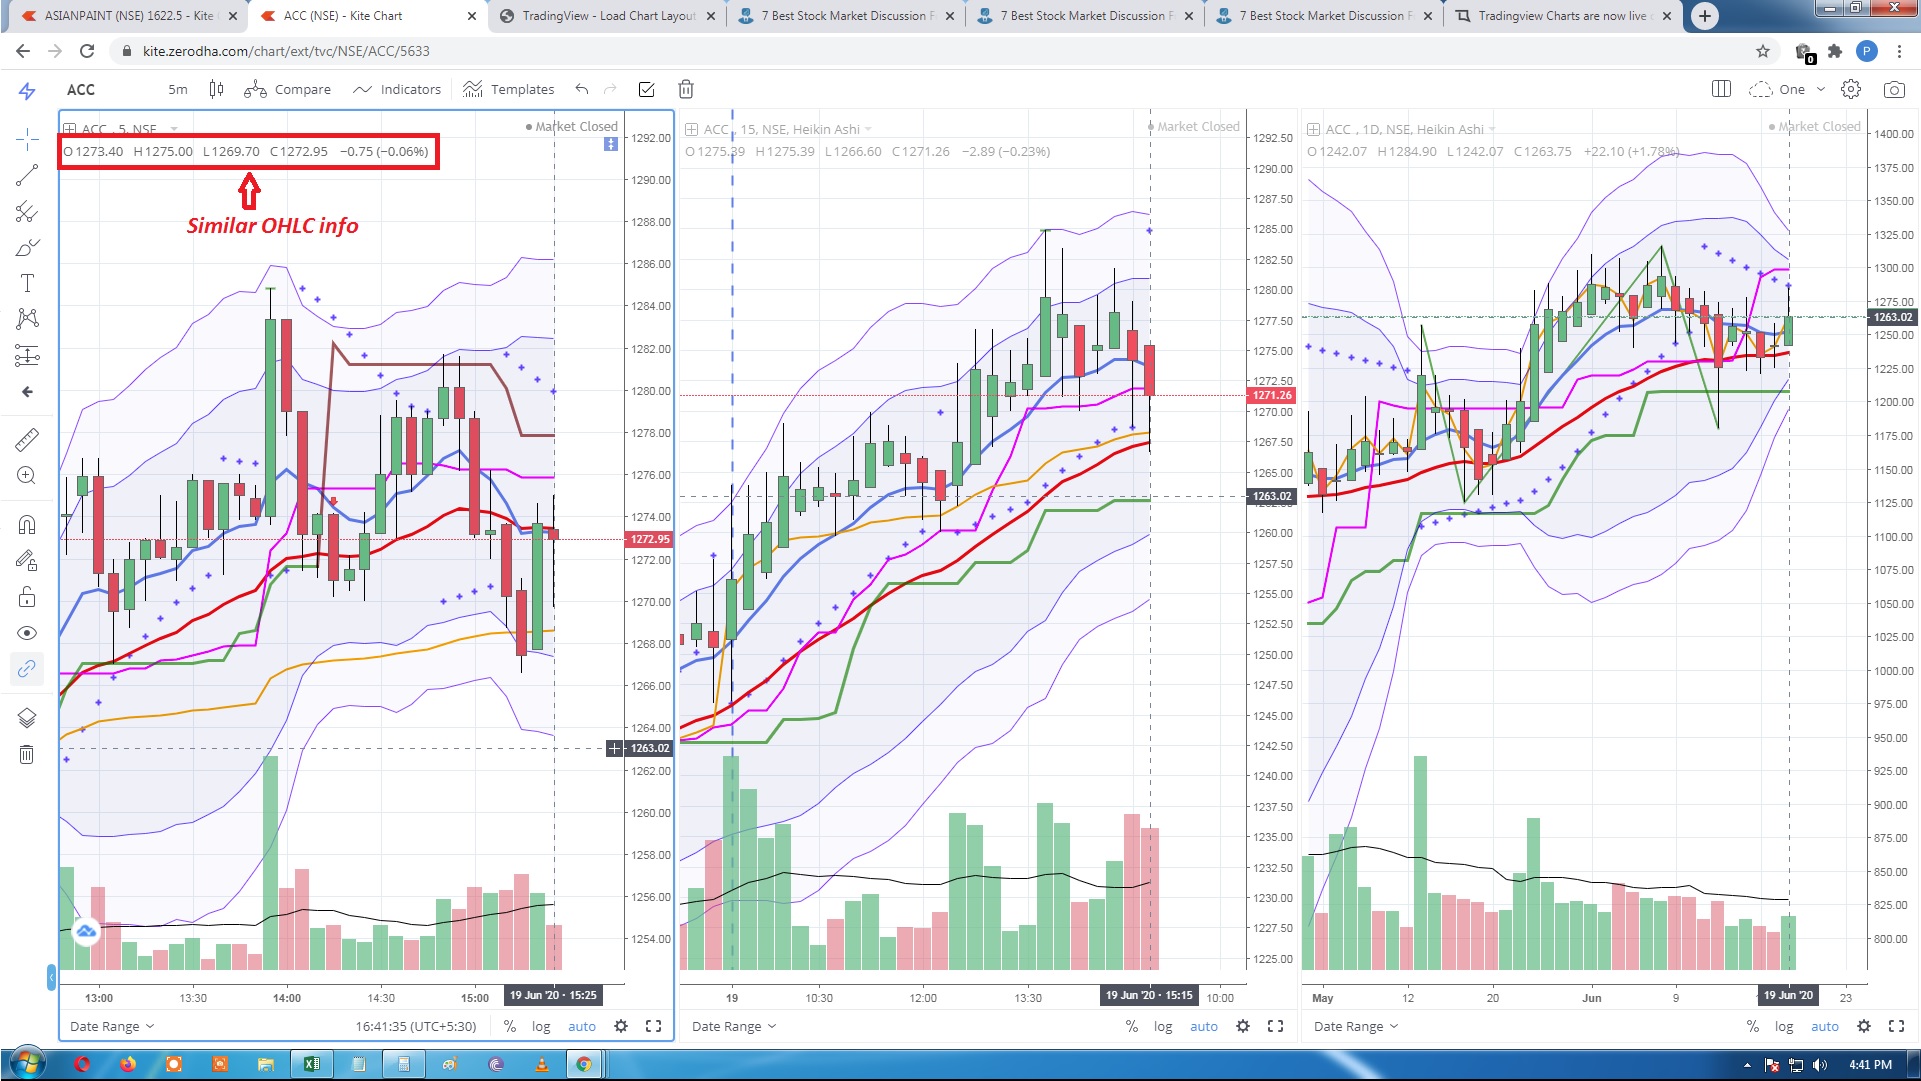The width and height of the screenshot is (1921, 1081).
Task: Open the patterns tool
Action: pyautogui.click(x=27, y=319)
